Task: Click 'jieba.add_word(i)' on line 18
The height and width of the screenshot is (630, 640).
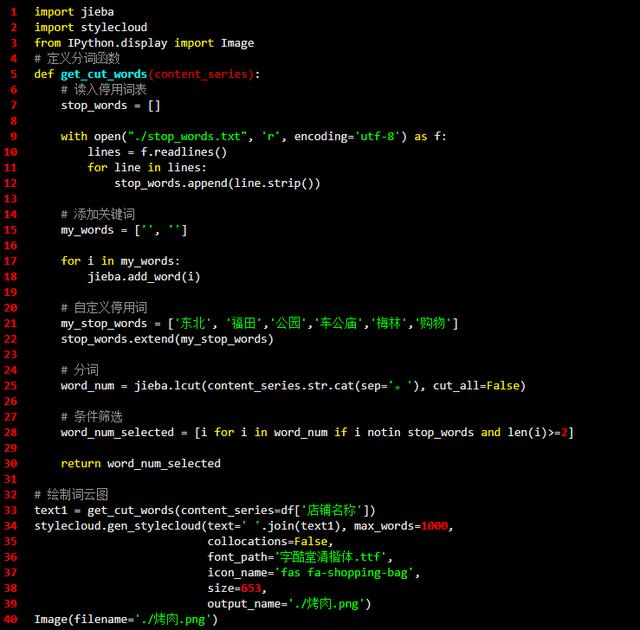Action: (144, 277)
